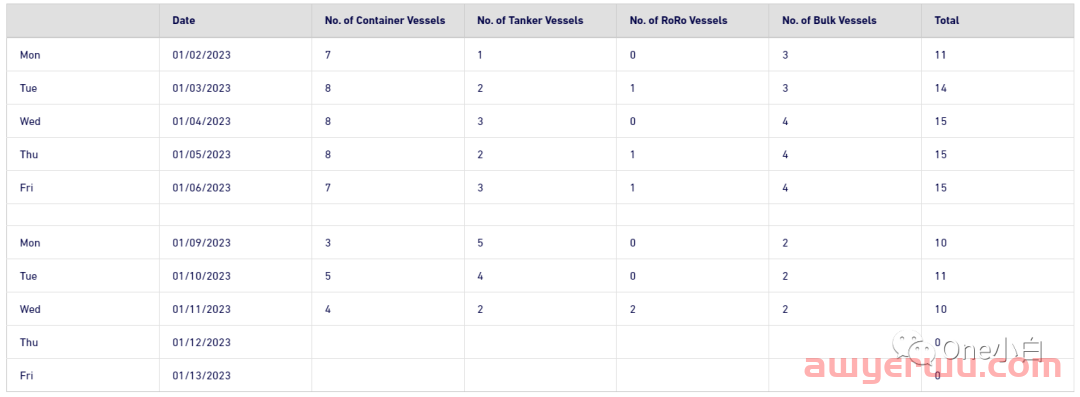Click the No. of Bulk Vessels header
Viewport: 1080px width, 397px height.
pyautogui.click(x=829, y=21)
